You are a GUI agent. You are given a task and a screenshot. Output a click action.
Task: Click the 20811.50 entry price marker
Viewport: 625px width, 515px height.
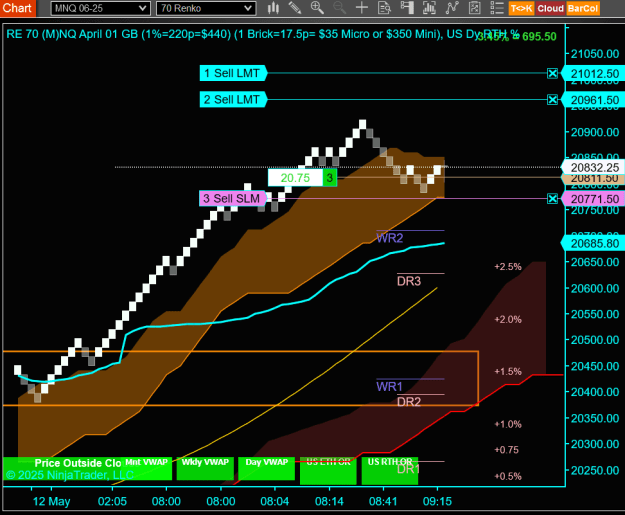pos(593,179)
